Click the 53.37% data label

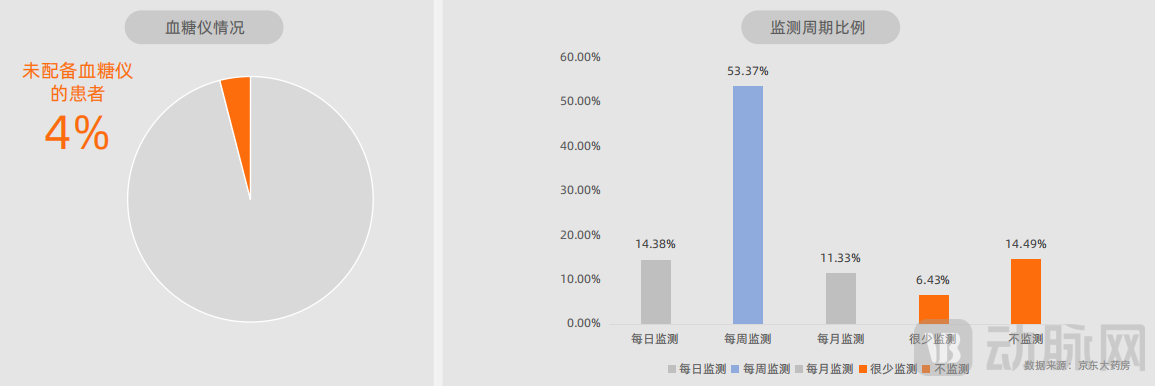click(748, 71)
